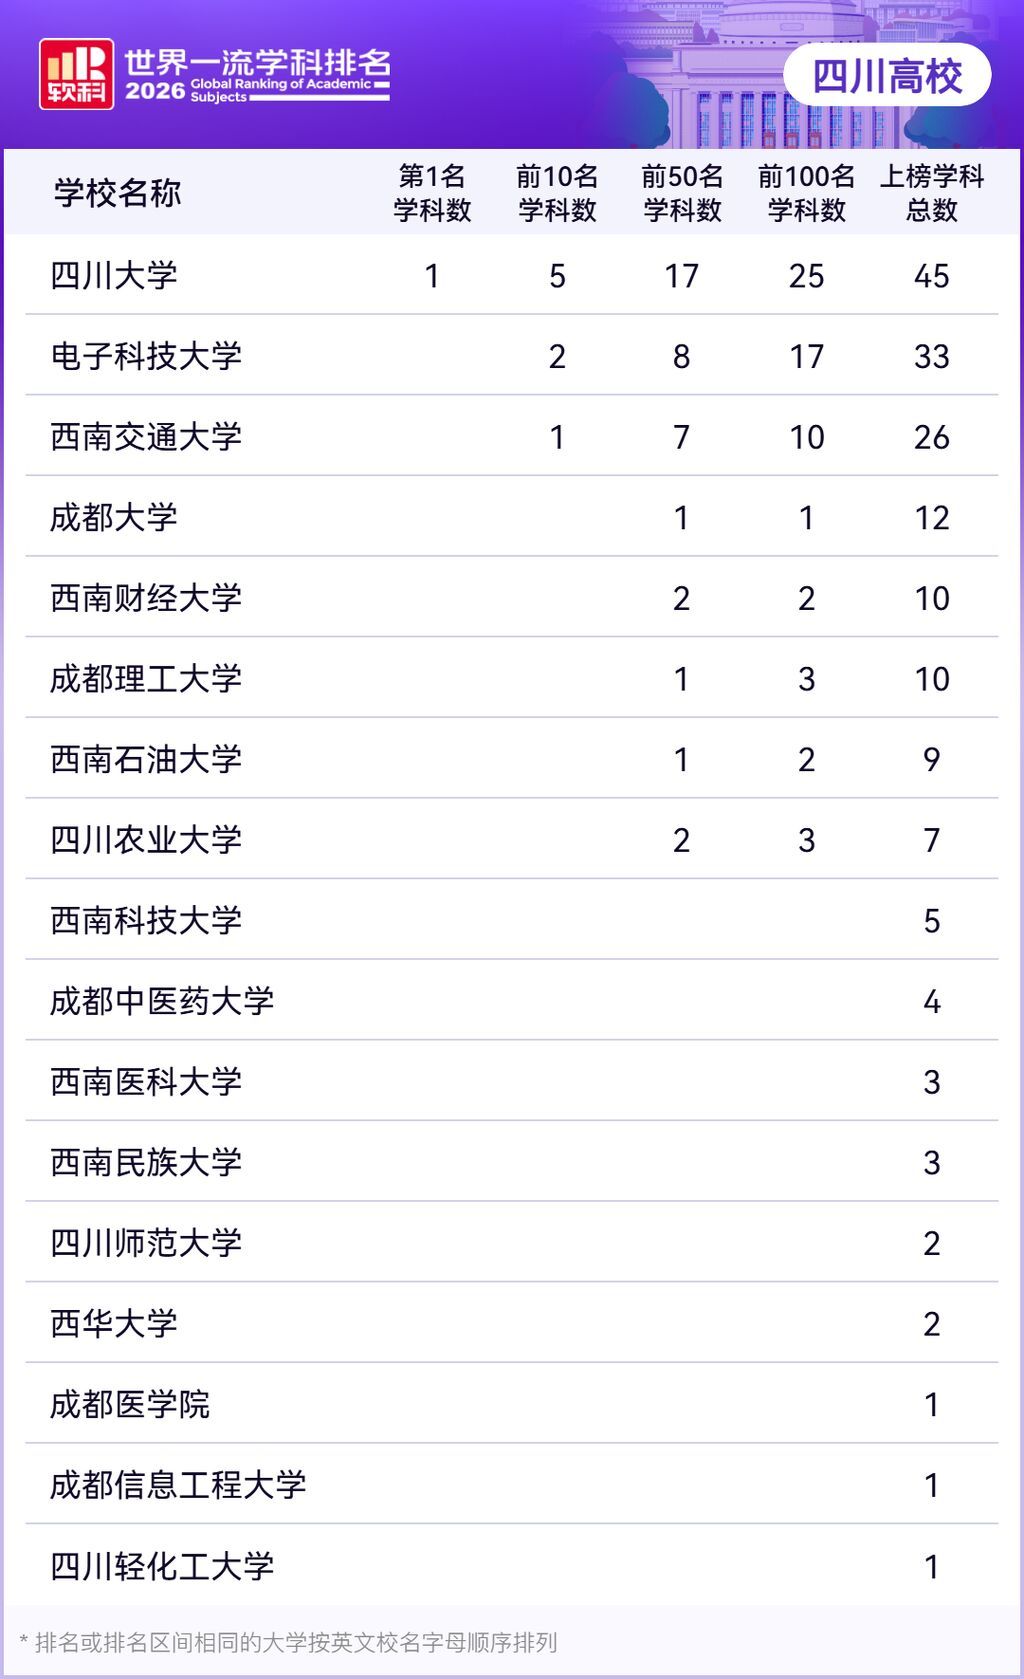Click the 前10名学科数 column header
This screenshot has height=1679, width=1024.
click(x=557, y=193)
